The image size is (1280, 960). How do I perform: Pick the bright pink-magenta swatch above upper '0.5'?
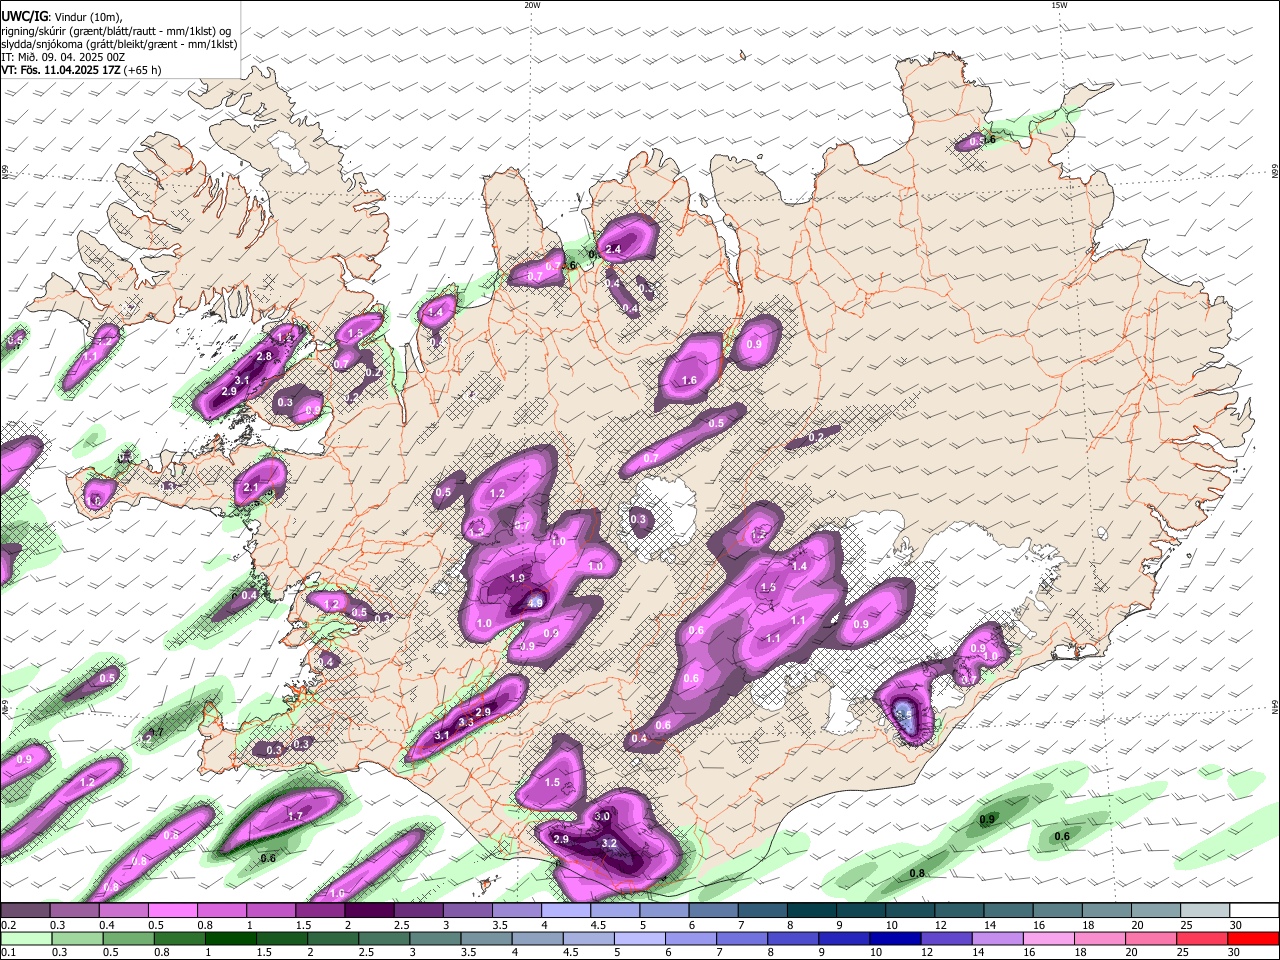click(173, 911)
